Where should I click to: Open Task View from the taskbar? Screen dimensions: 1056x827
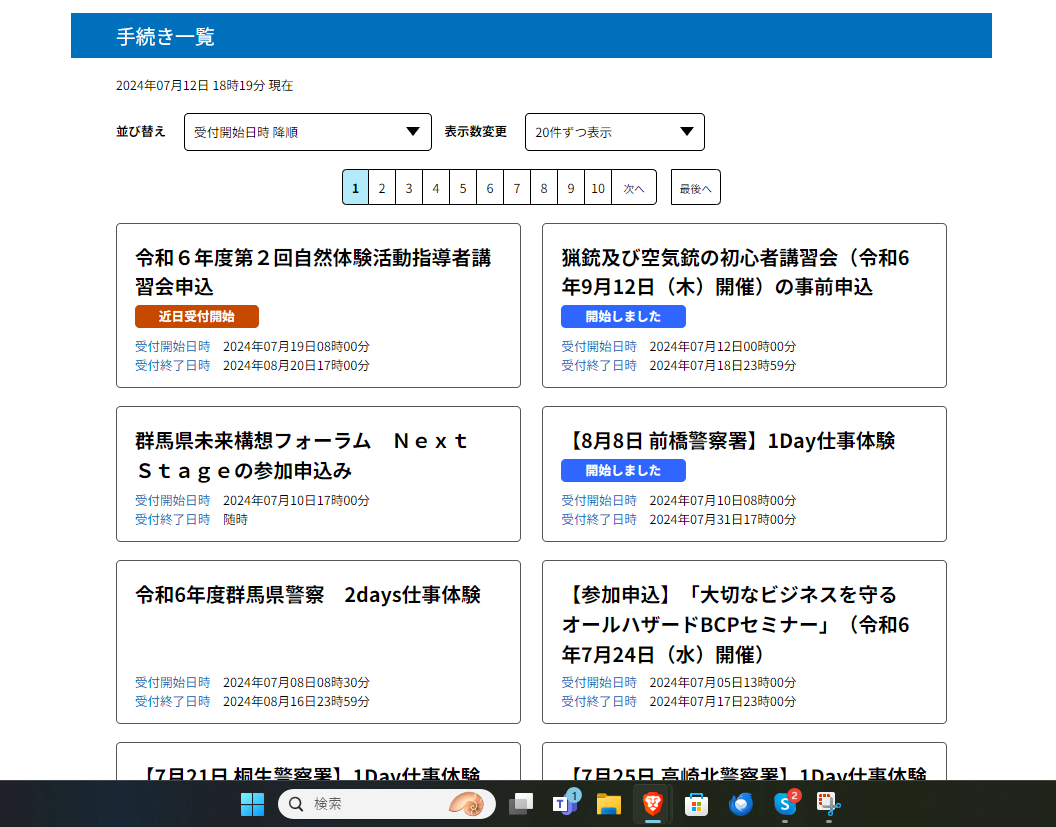click(x=520, y=804)
